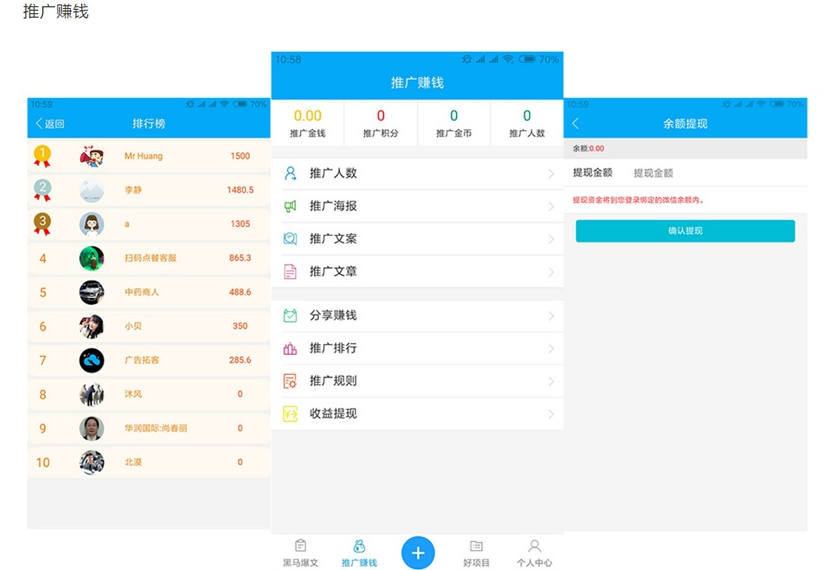Tap the 0.00 推广金钱 stat
The height and width of the screenshot is (570, 833).
[x=308, y=123]
